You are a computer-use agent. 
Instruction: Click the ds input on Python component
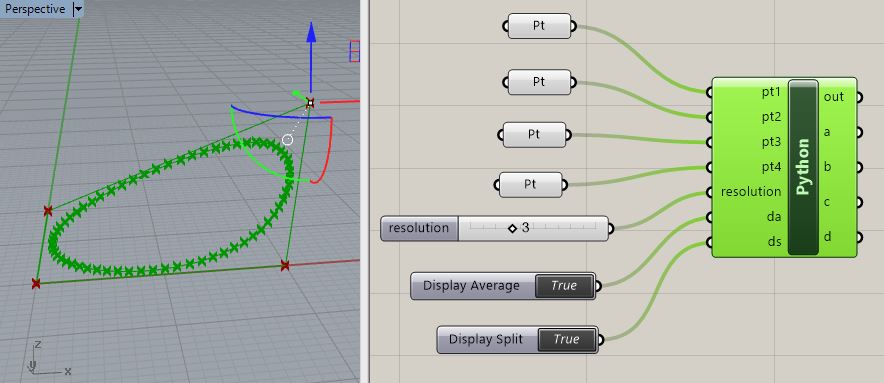[x=774, y=241]
